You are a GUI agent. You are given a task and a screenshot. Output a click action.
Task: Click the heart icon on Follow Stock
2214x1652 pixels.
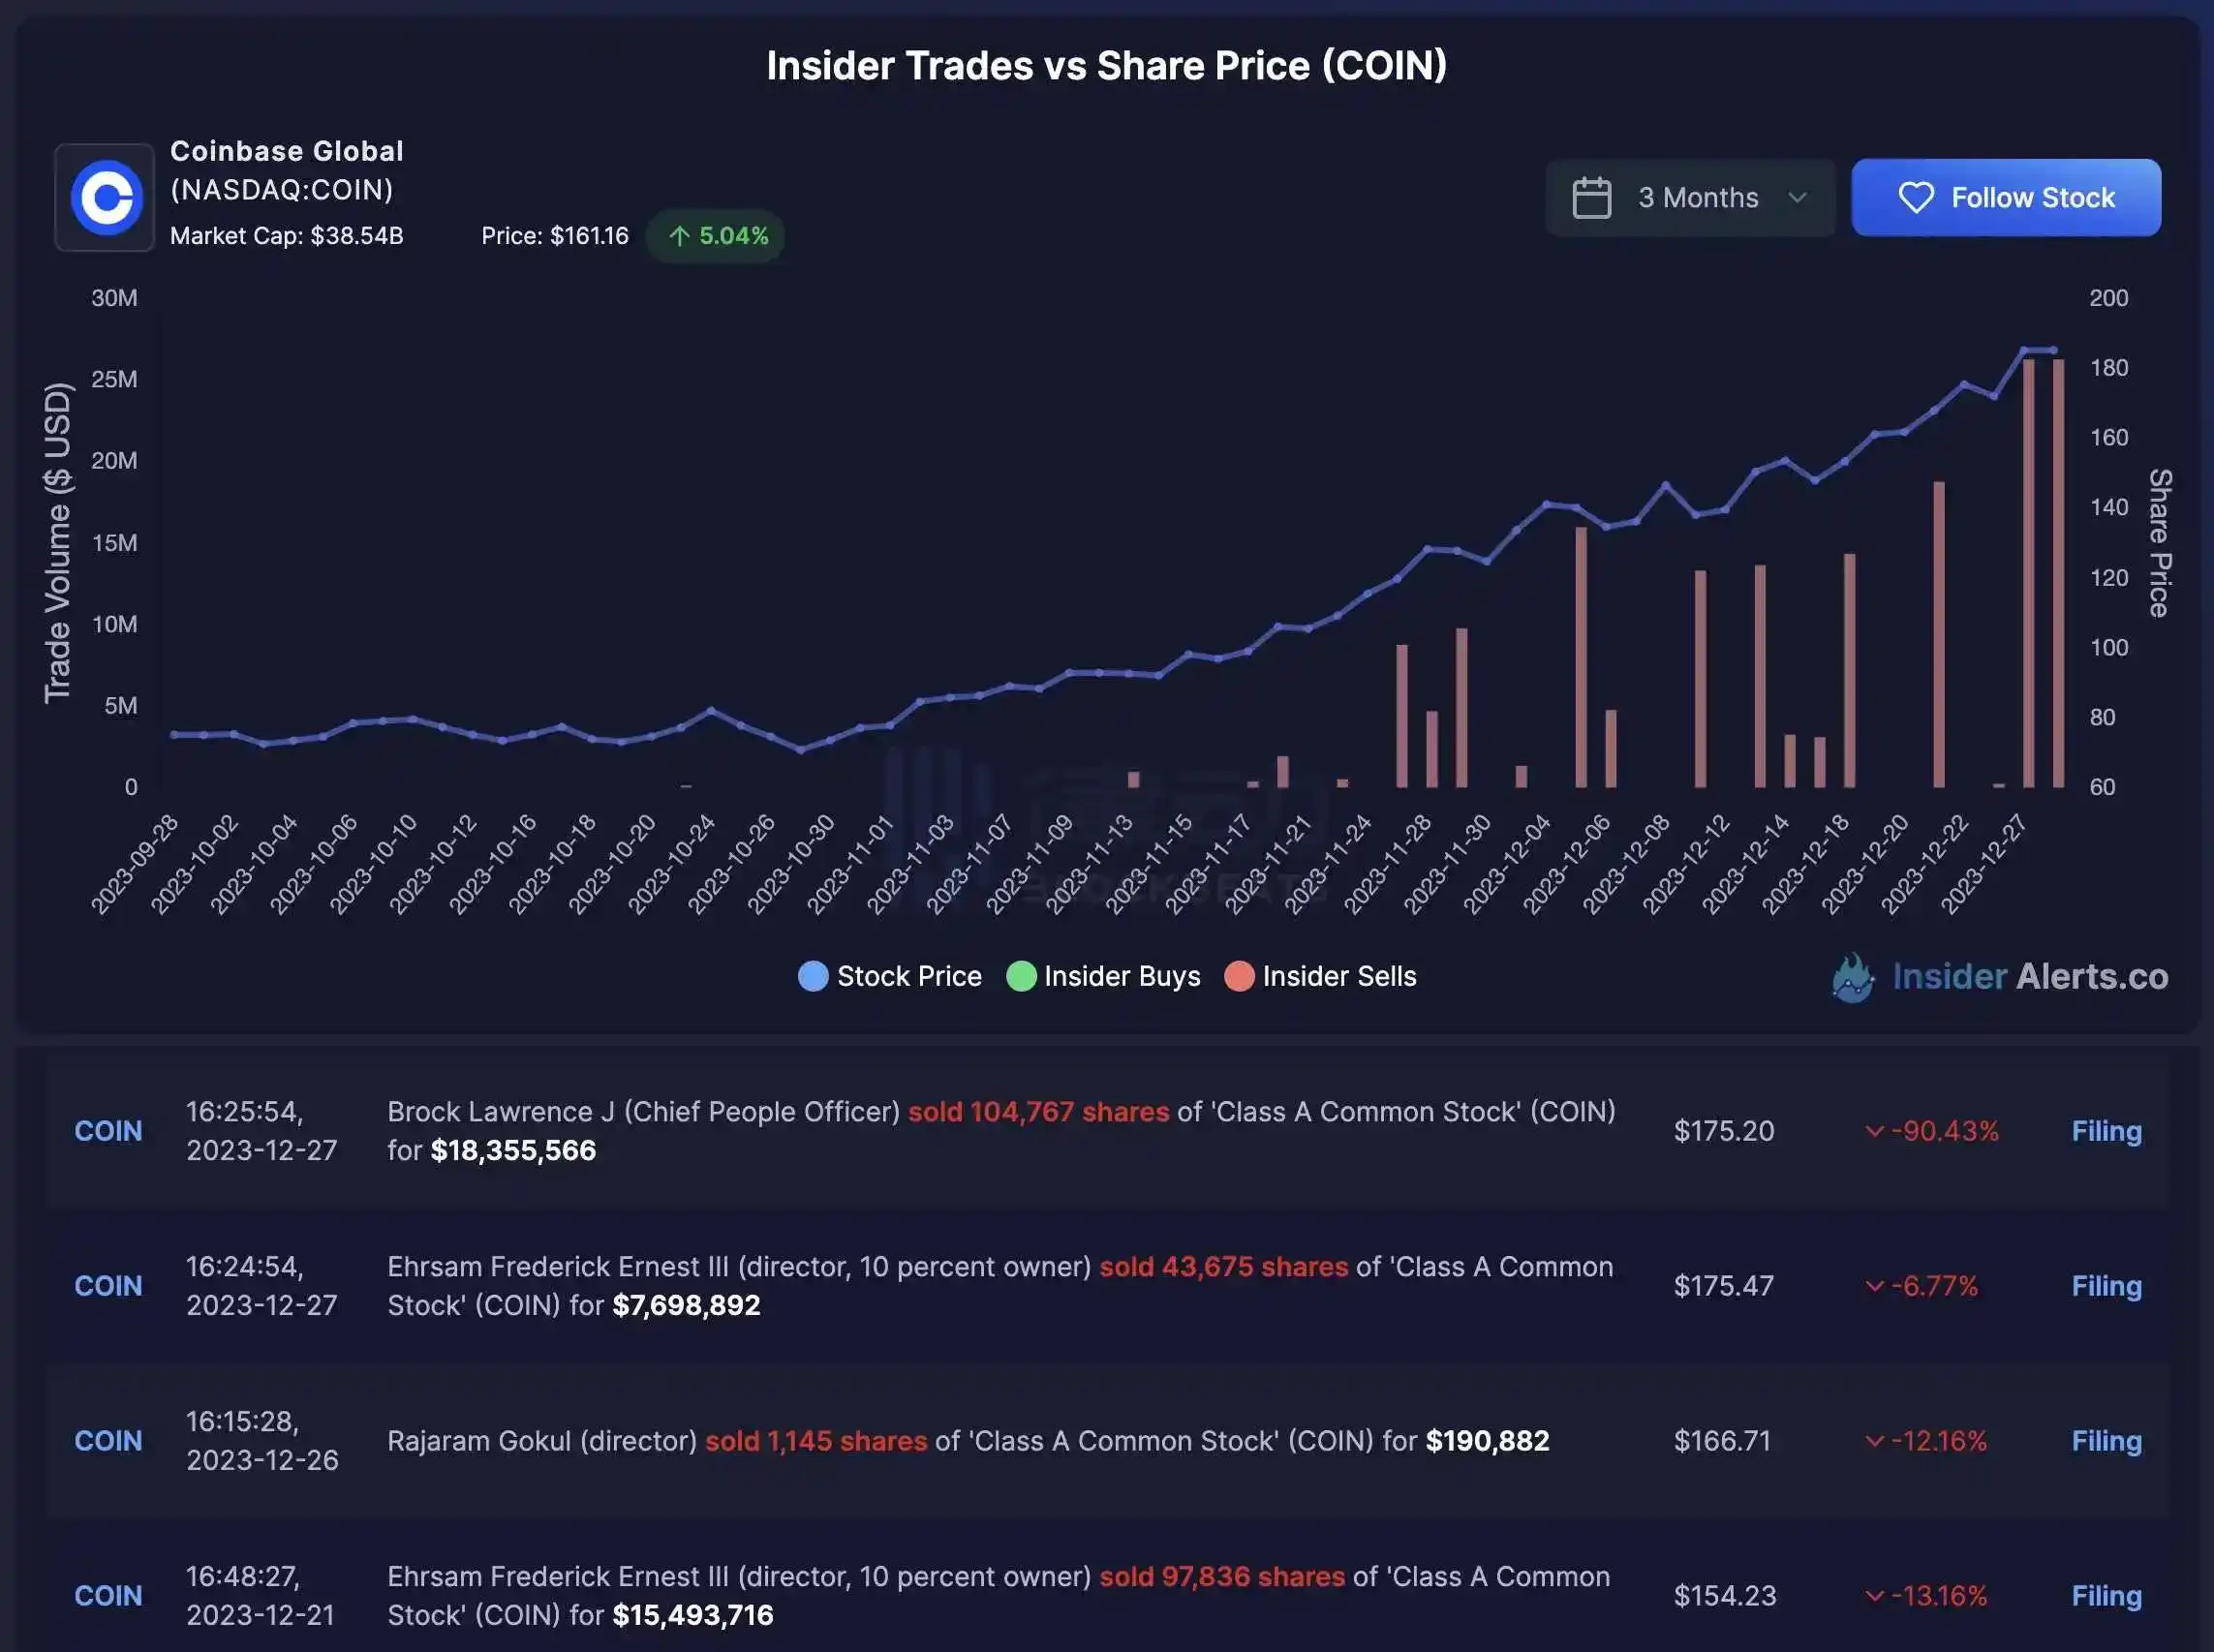[1915, 198]
